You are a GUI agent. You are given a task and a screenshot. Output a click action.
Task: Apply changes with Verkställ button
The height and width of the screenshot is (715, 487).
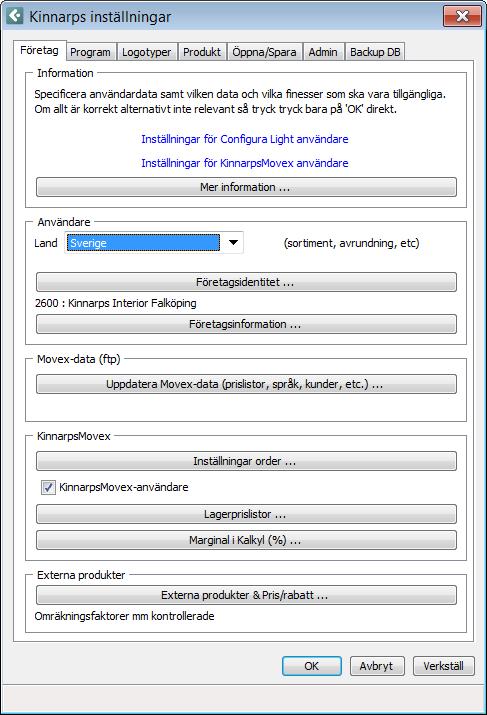[444, 666]
